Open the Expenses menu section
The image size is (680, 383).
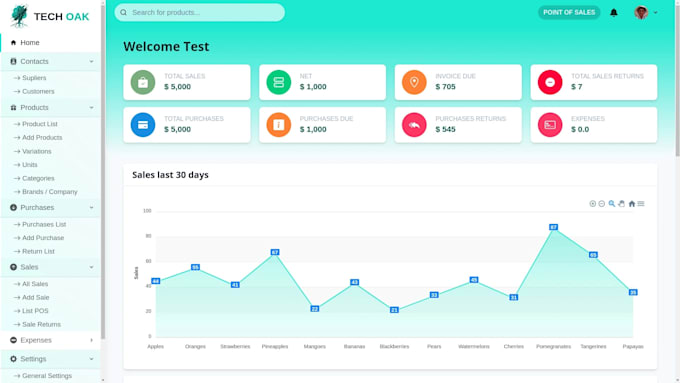(50, 340)
